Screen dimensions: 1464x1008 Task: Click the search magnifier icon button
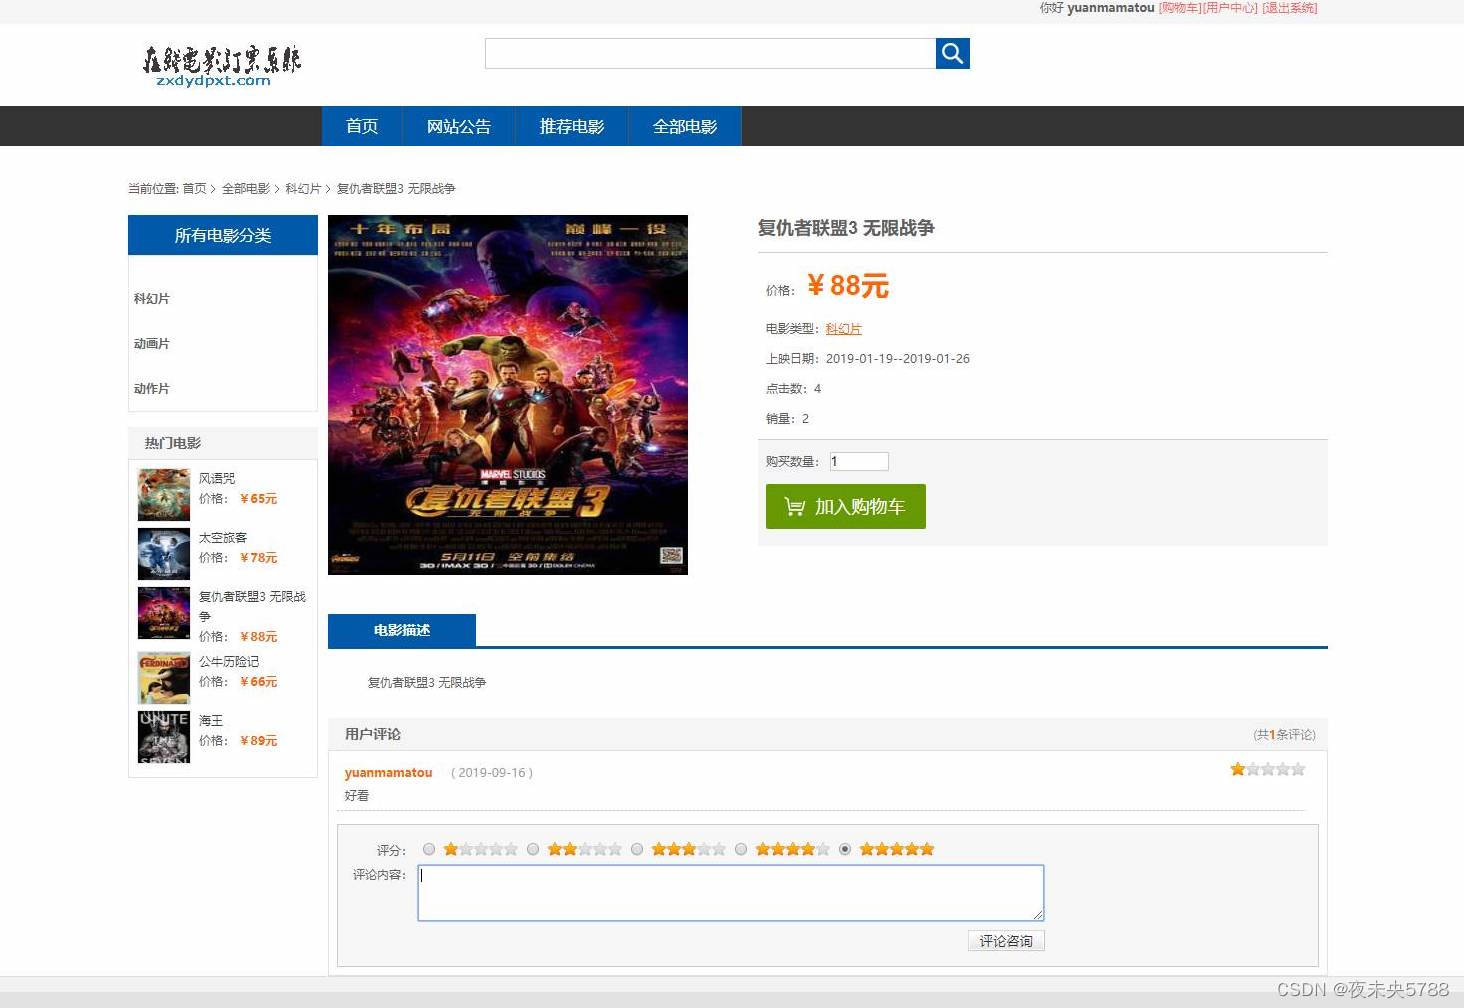click(x=952, y=53)
